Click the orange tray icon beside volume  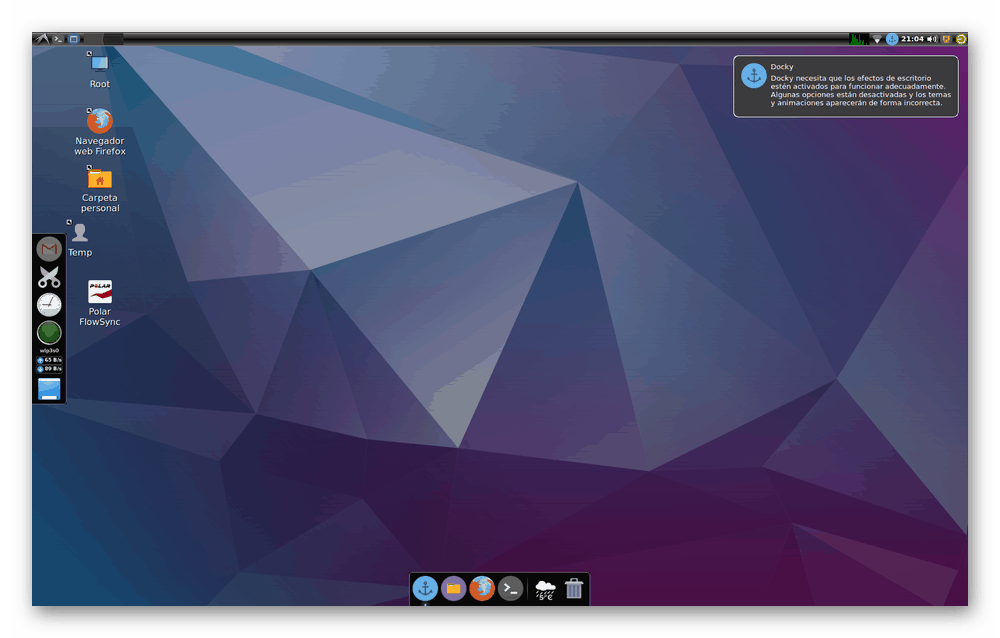[946, 39]
